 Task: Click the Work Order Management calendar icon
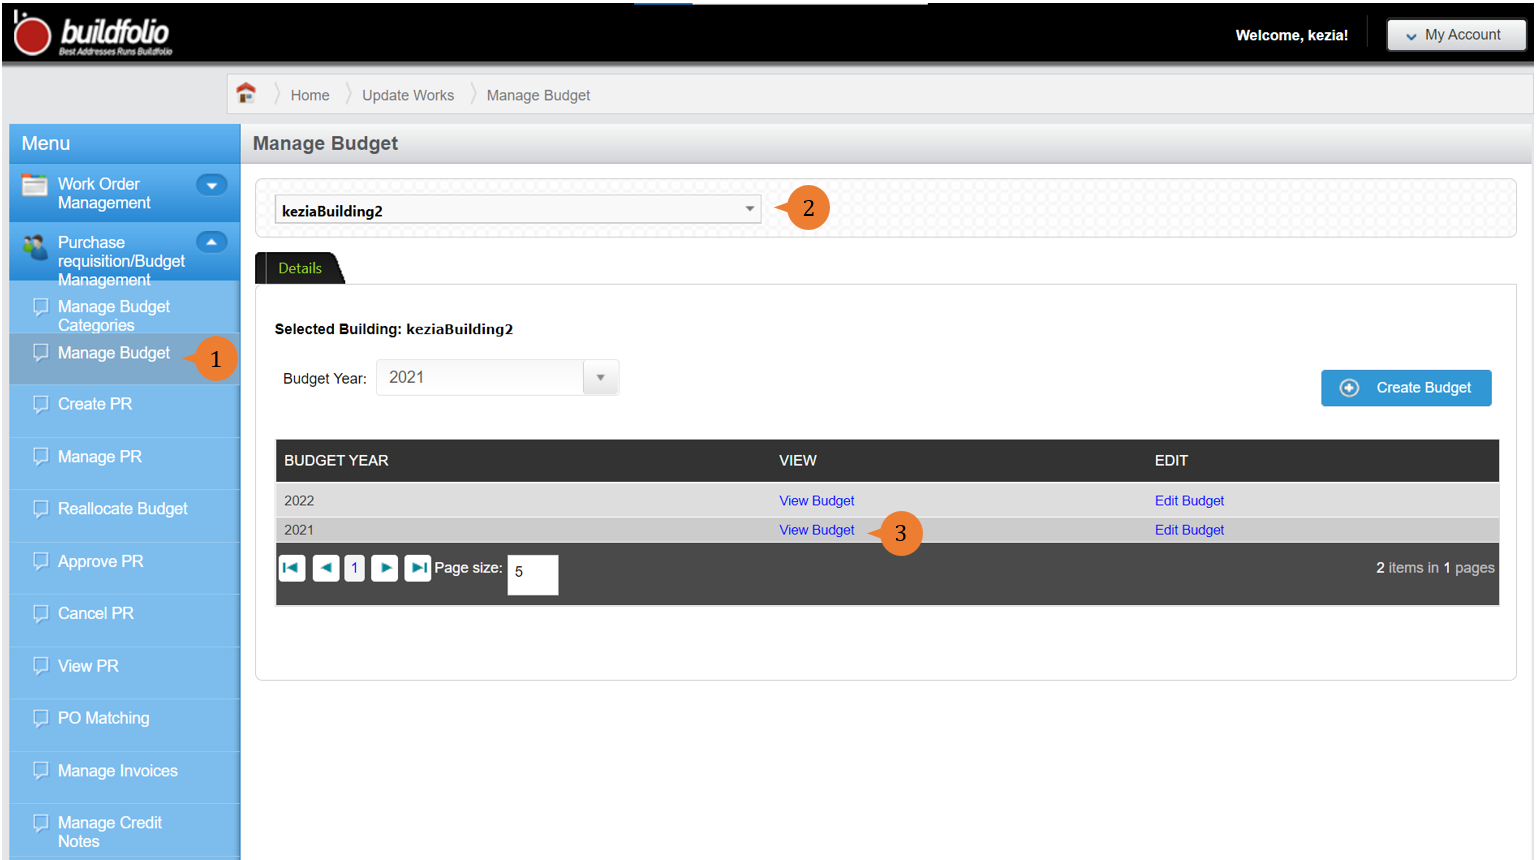click(35, 185)
